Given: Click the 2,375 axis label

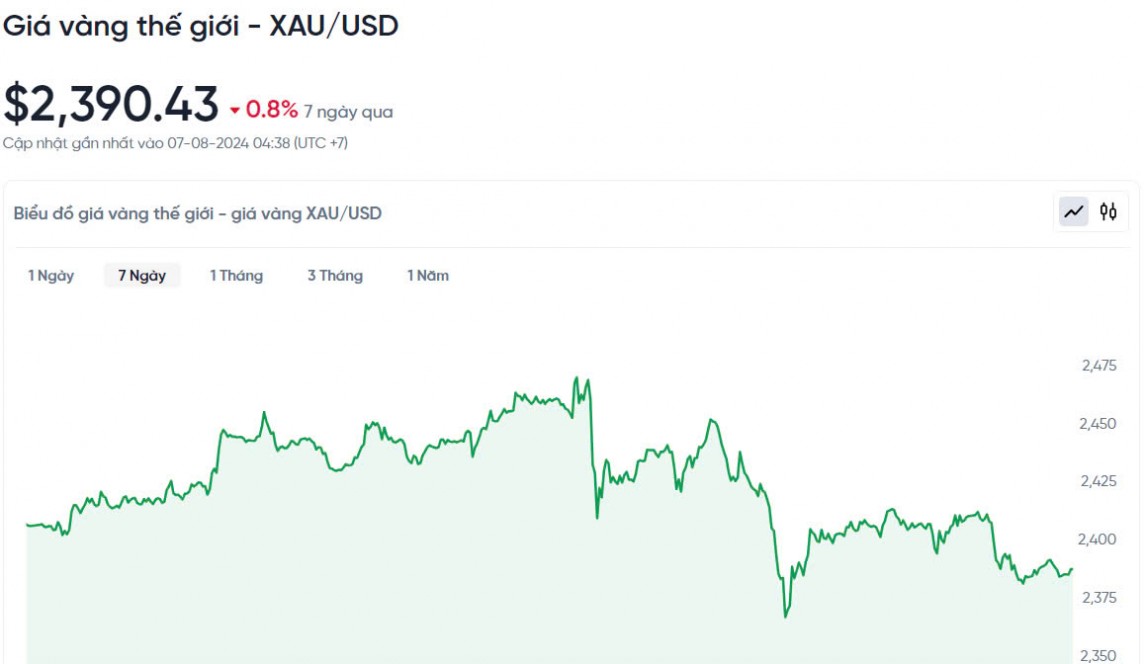Looking at the screenshot, I should pyautogui.click(x=1099, y=598).
